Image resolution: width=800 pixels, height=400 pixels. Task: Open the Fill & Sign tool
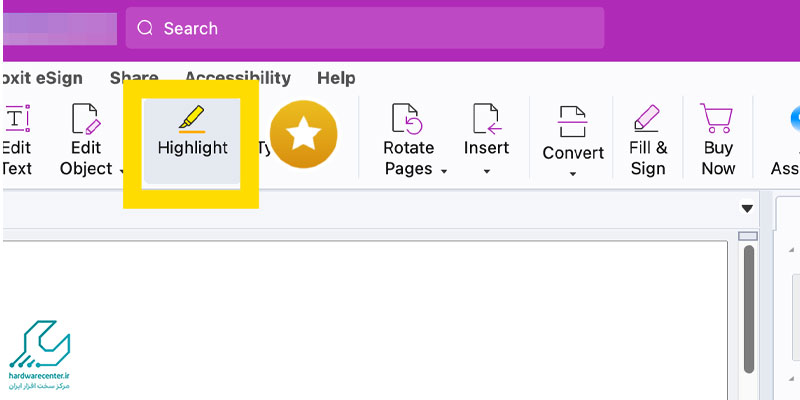[x=648, y=140]
